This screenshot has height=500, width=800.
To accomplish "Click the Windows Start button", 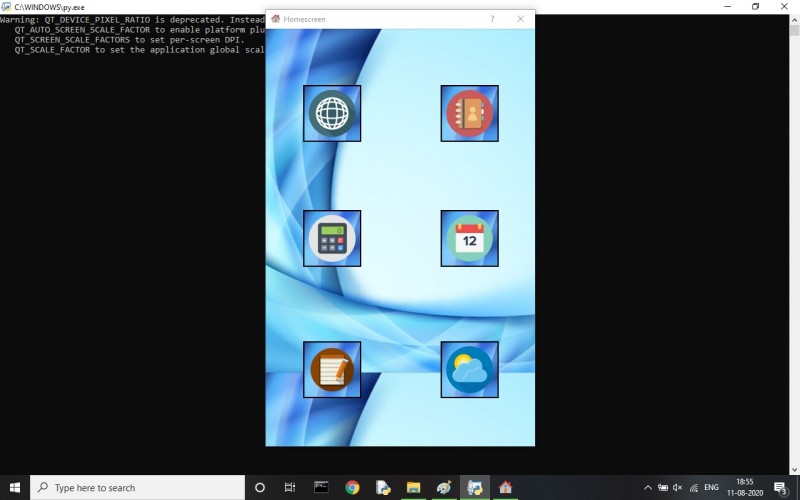I will (x=15, y=488).
